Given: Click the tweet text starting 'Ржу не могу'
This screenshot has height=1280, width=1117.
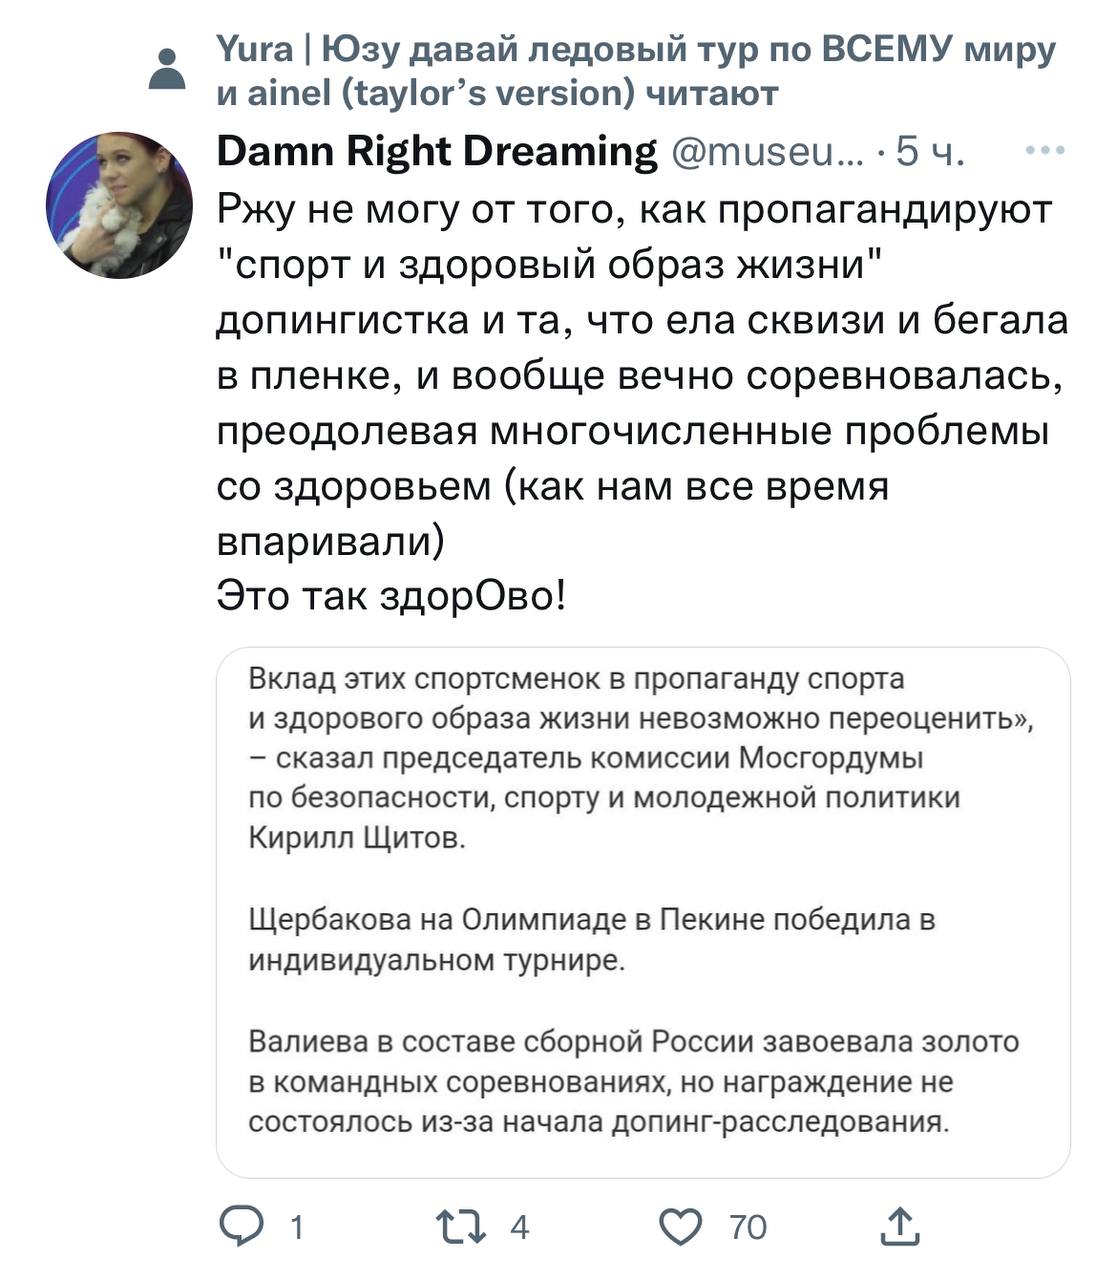Looking at the screenshot, I should (634, 210).
